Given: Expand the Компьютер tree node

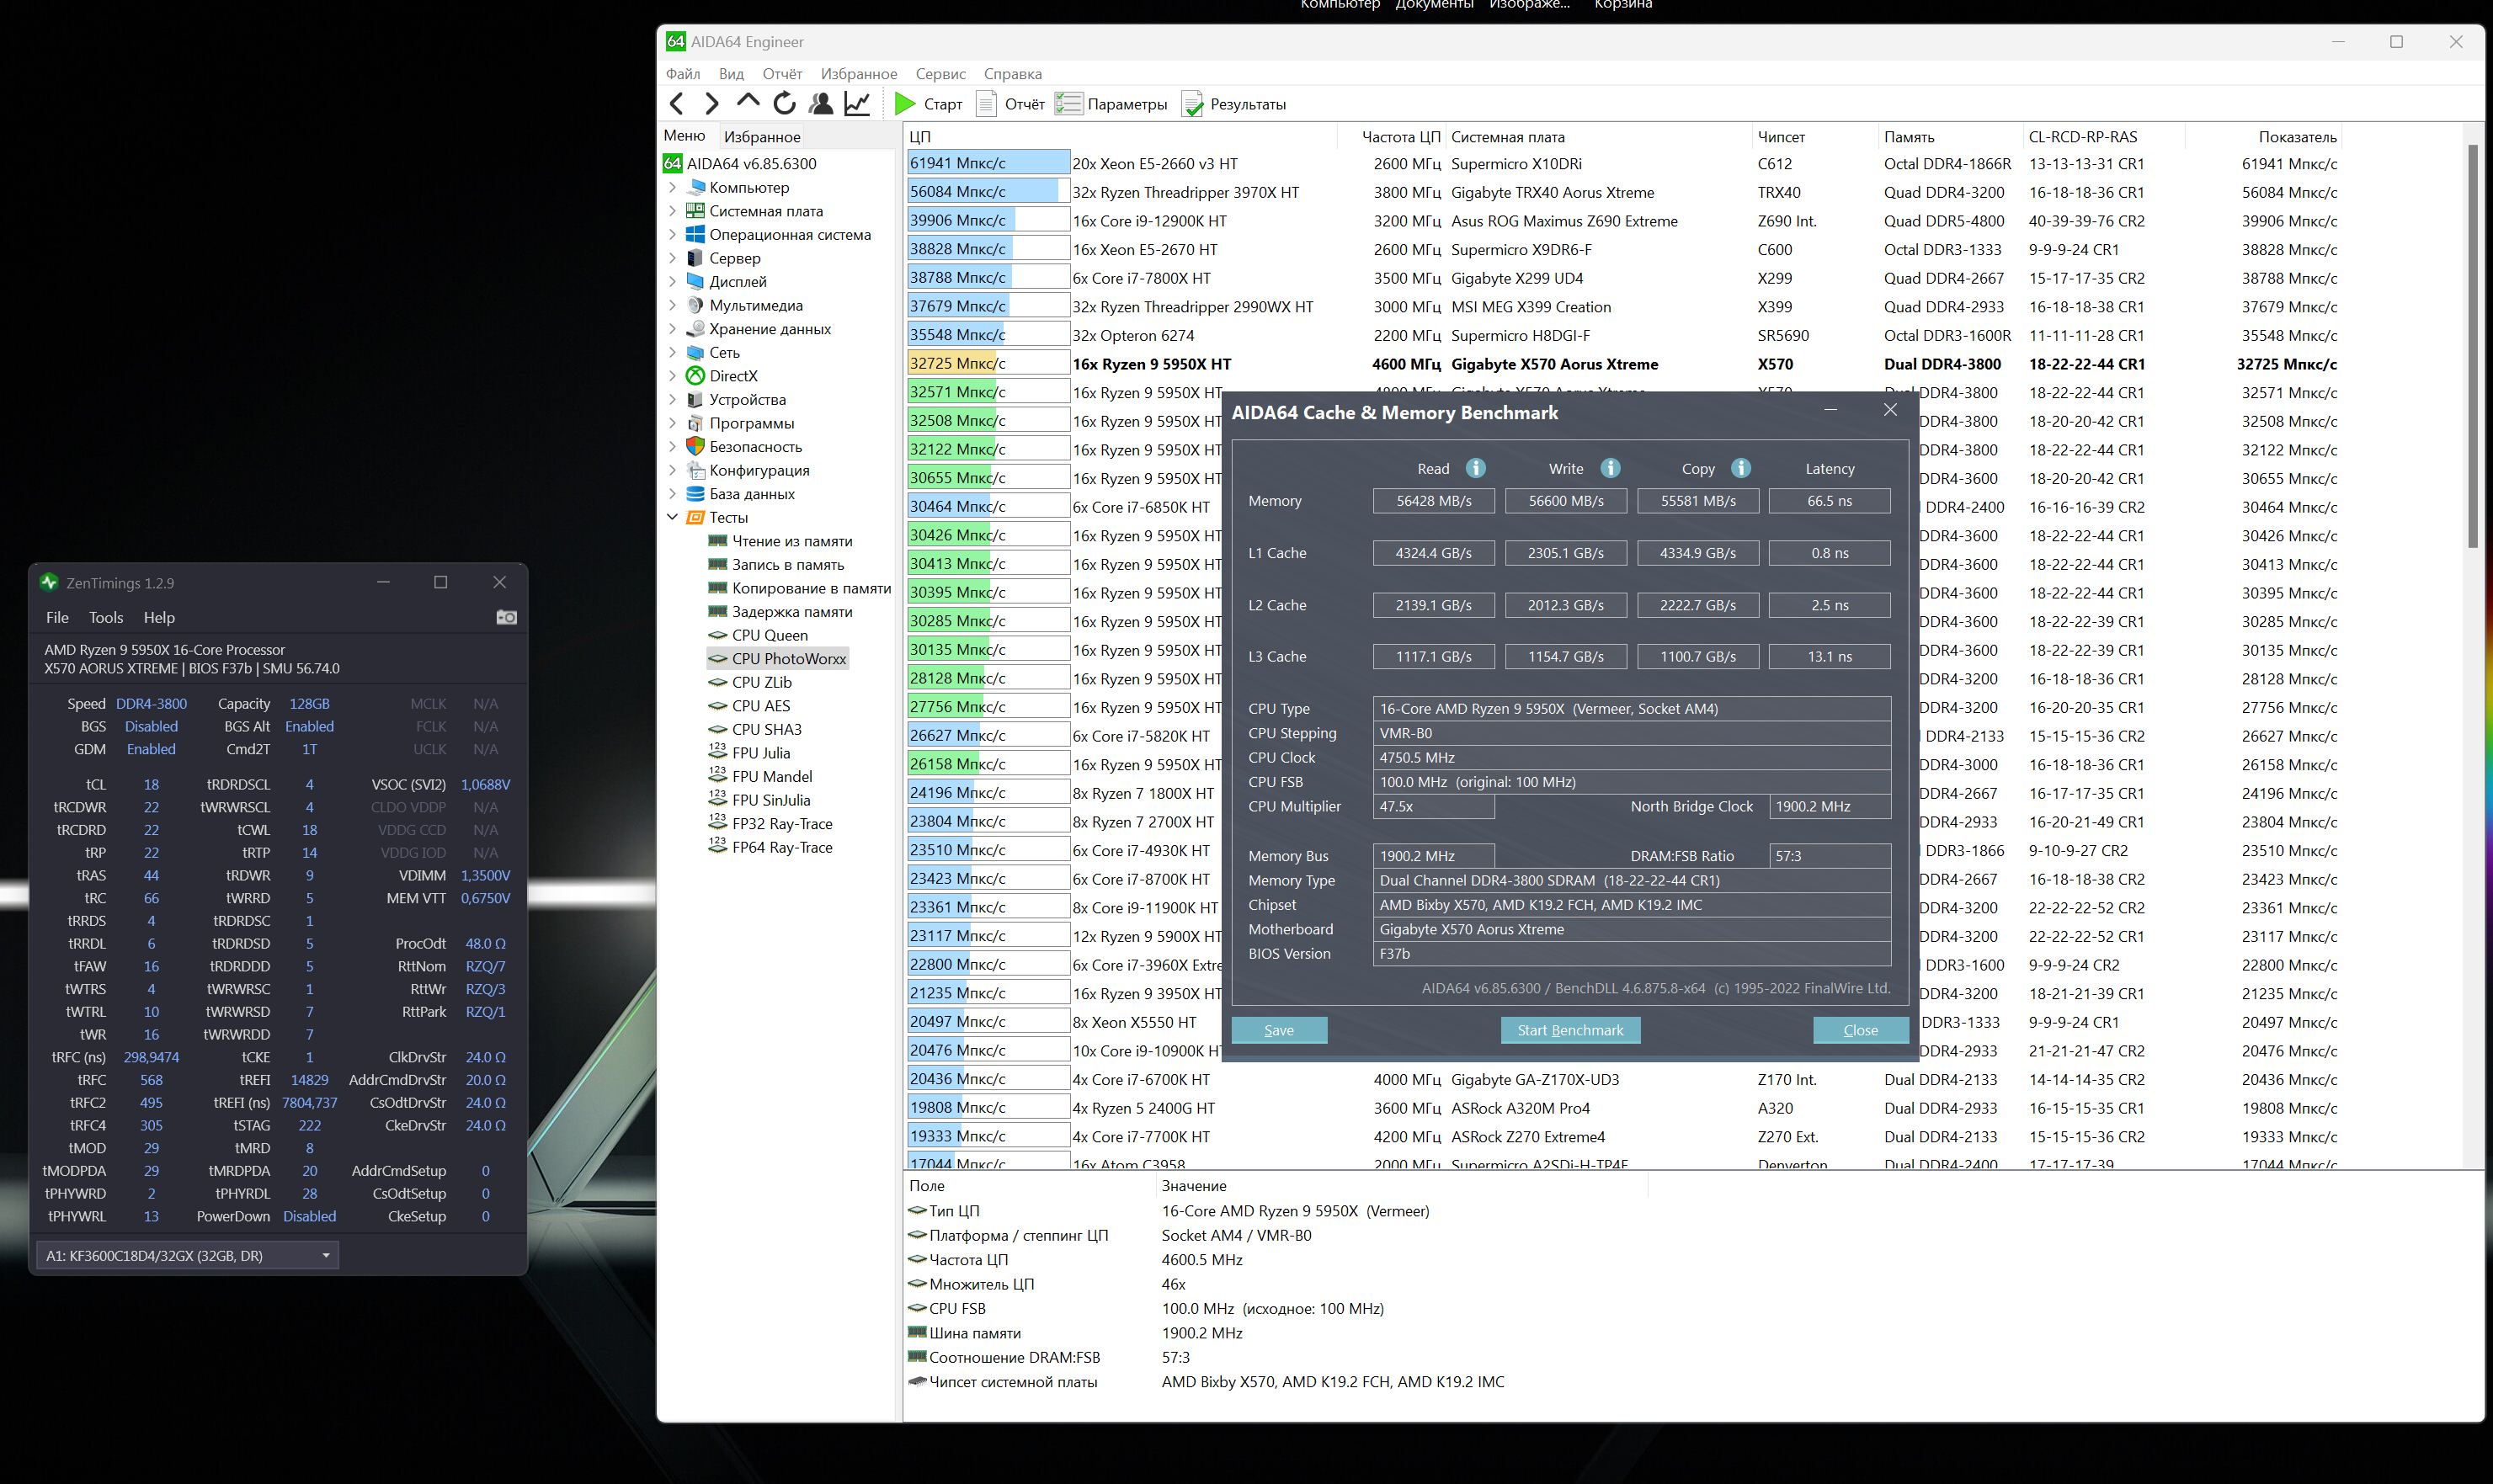Looking at the screenshot, I should coord(672,187).
